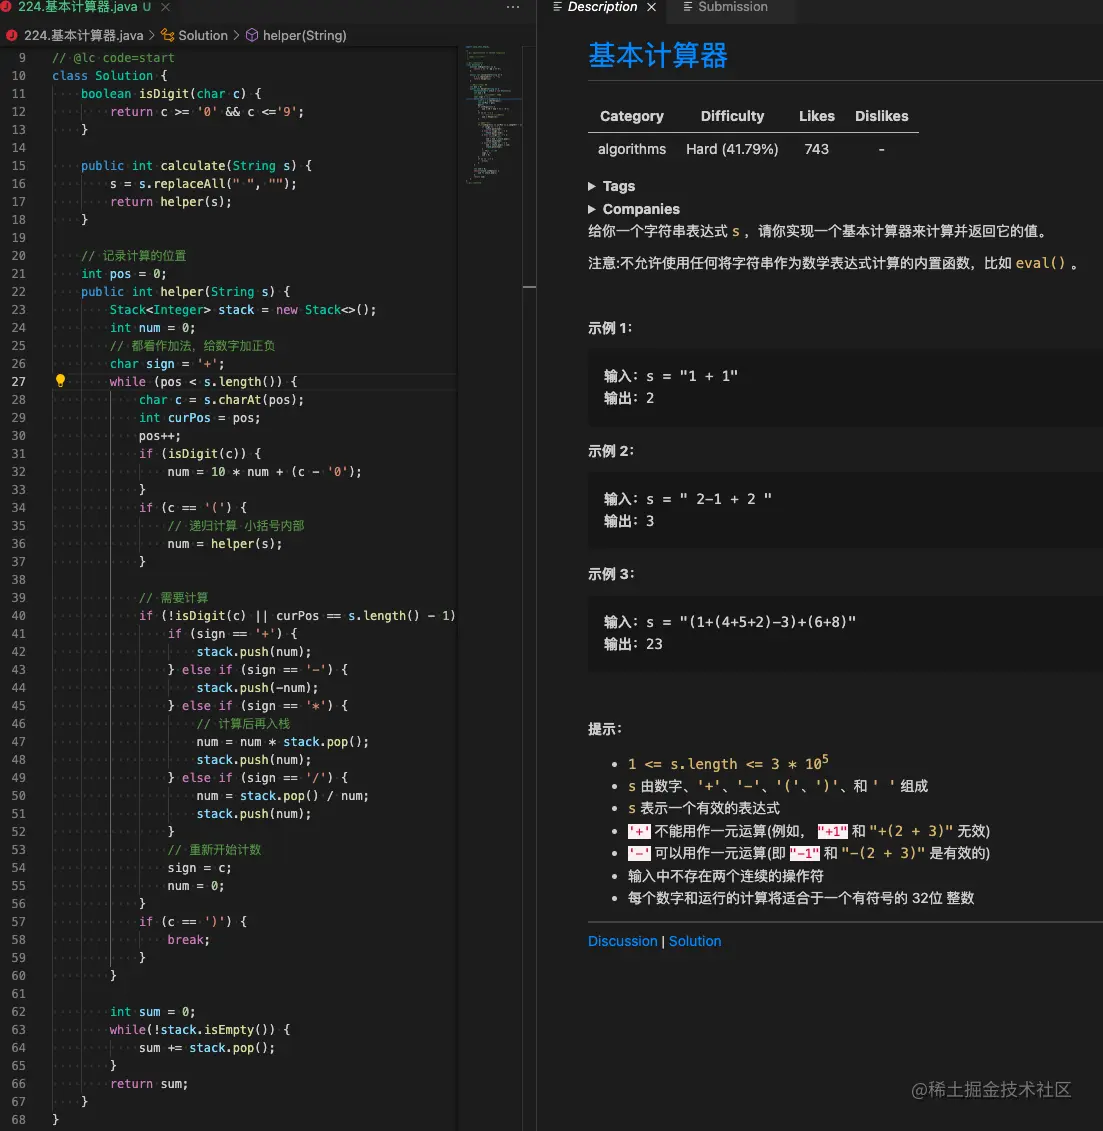The width and height of the screenshot is (1103, 1131).
Task: Open the Solution link at bottom of the description
Action: click(x=695, y=941)
